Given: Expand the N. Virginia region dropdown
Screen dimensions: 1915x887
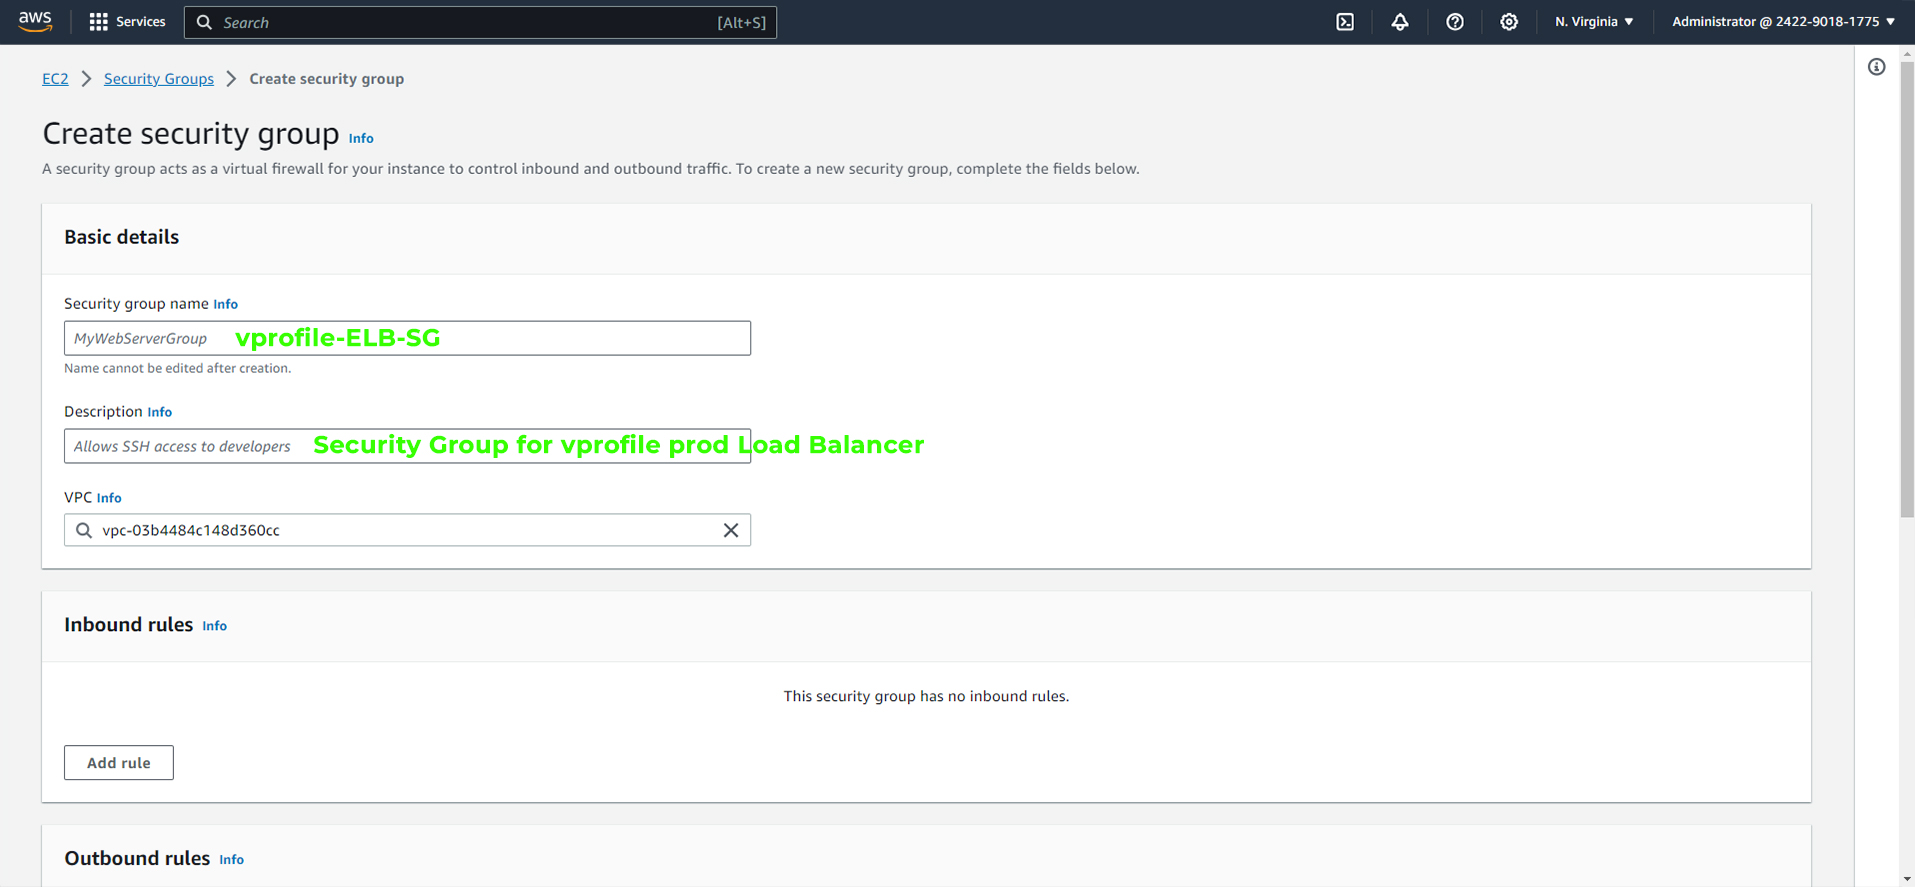Looking at the screenshot, I should click(1594, 22).
